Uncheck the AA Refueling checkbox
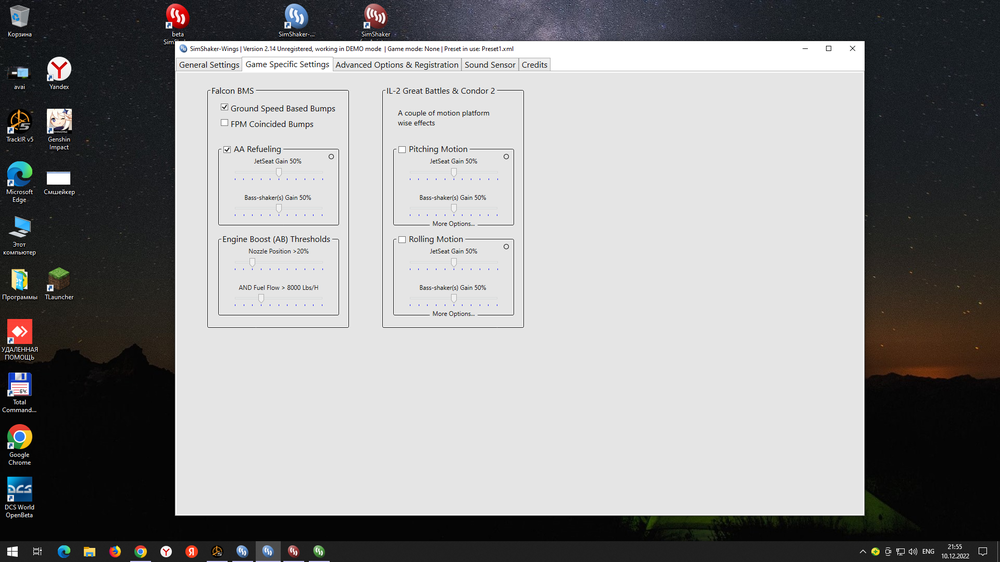1000x562 pixels. (227, 149)
